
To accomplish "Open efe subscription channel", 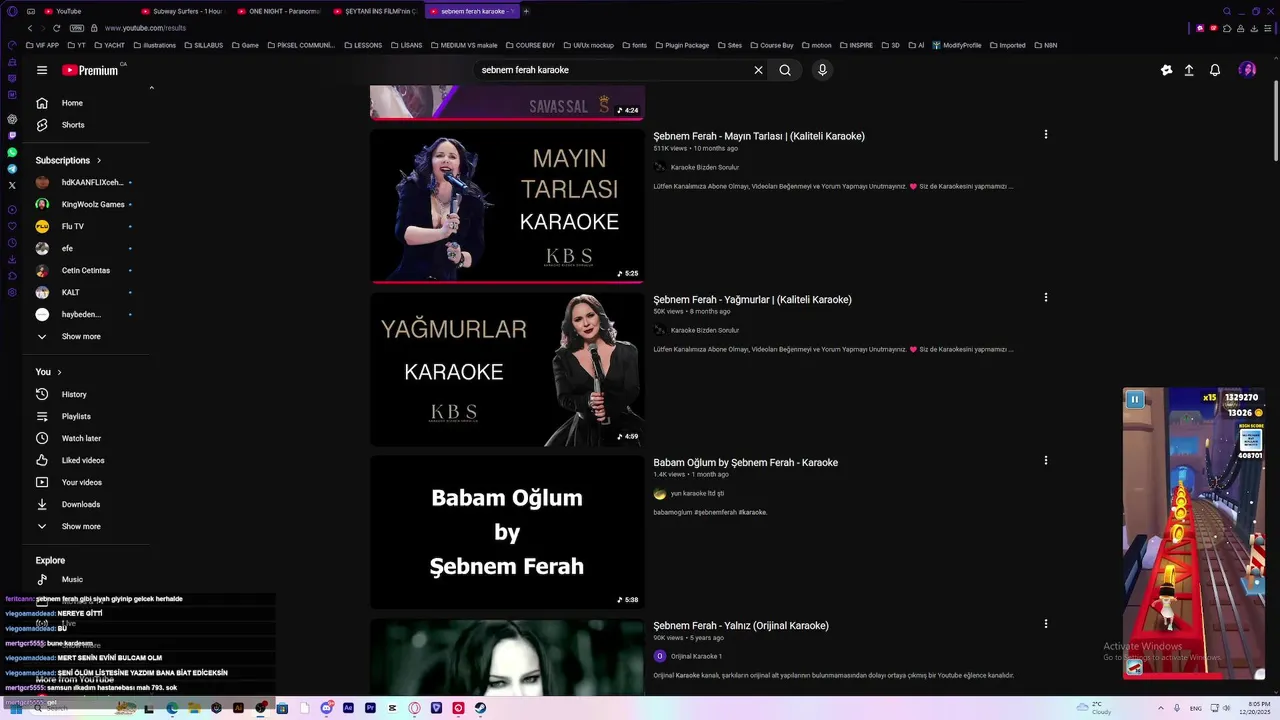I will (x=87, y=248).
